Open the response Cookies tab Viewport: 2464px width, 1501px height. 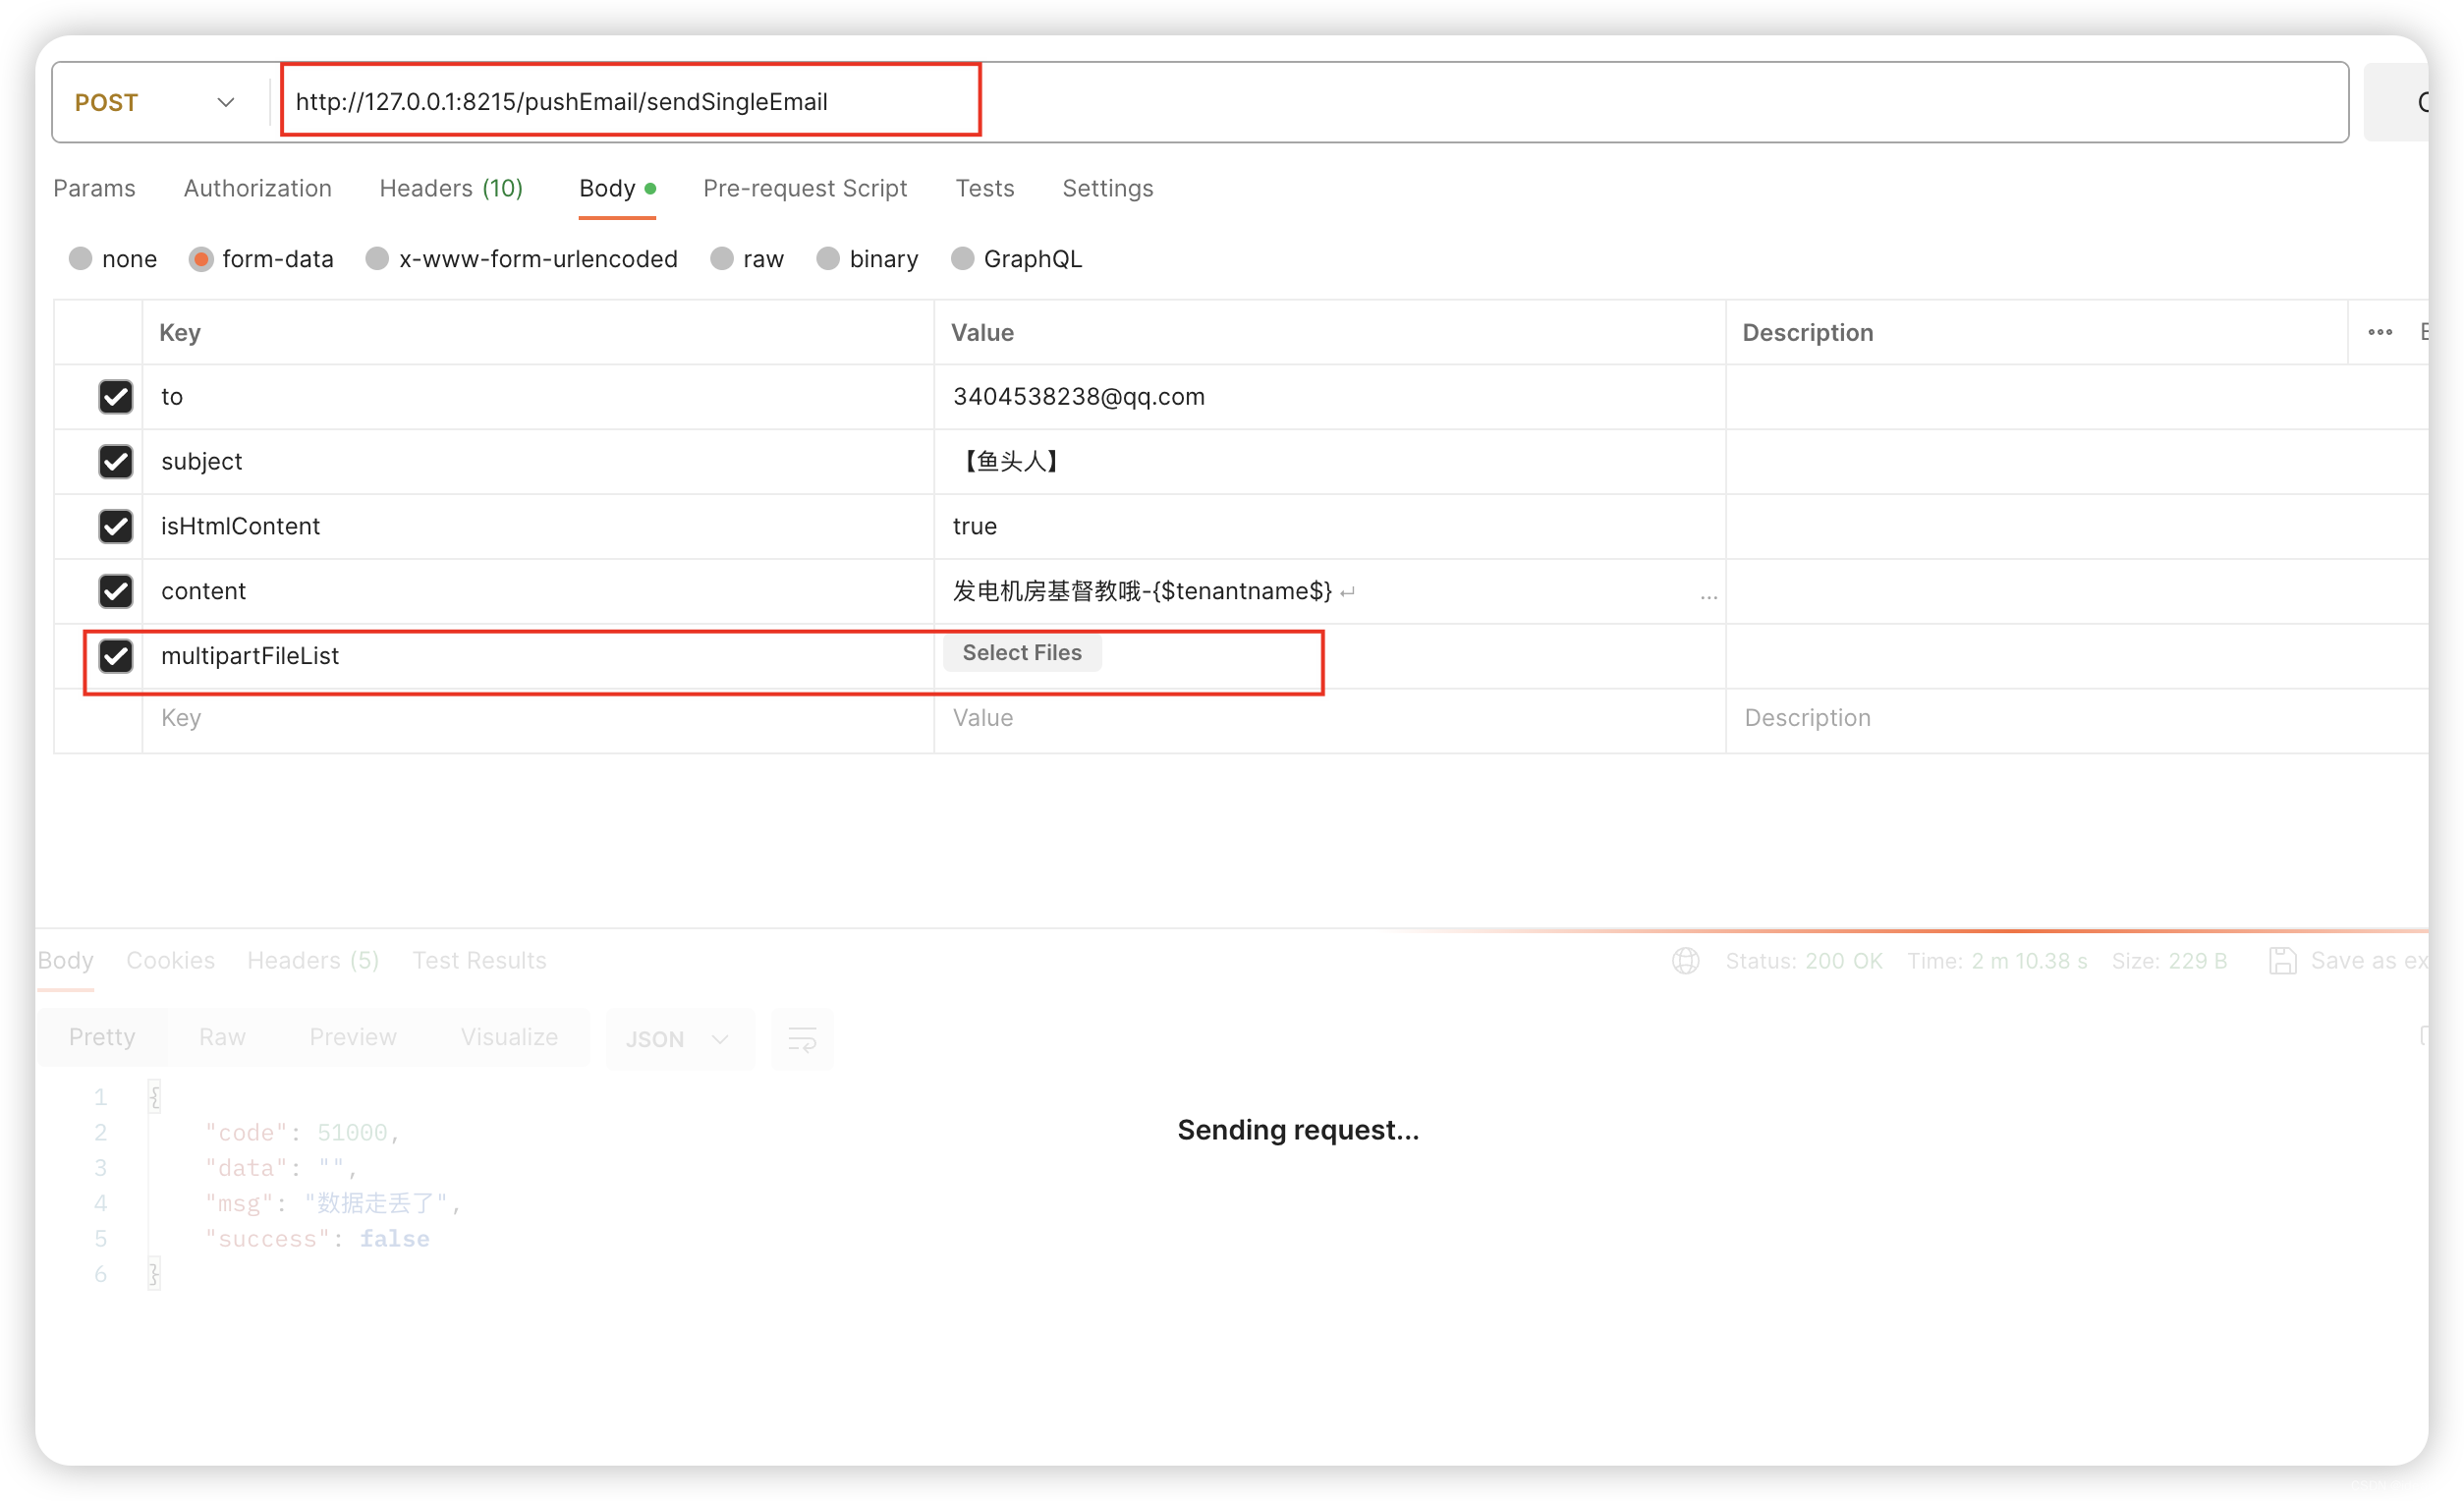coord(170,960)
